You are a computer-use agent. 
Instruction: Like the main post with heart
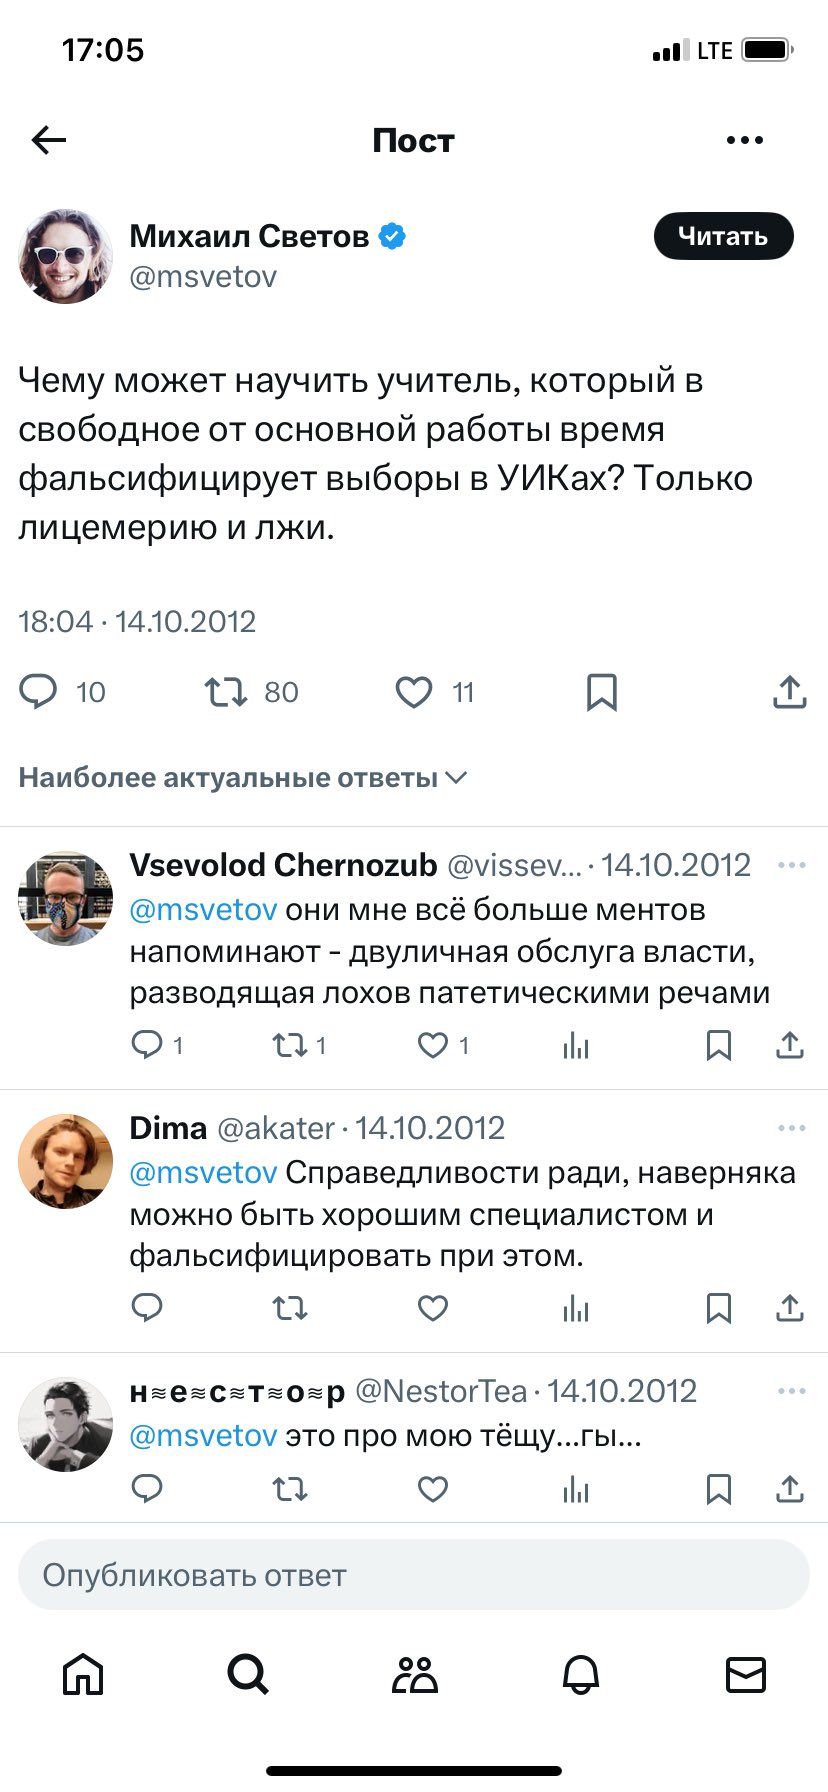point(414,692)
